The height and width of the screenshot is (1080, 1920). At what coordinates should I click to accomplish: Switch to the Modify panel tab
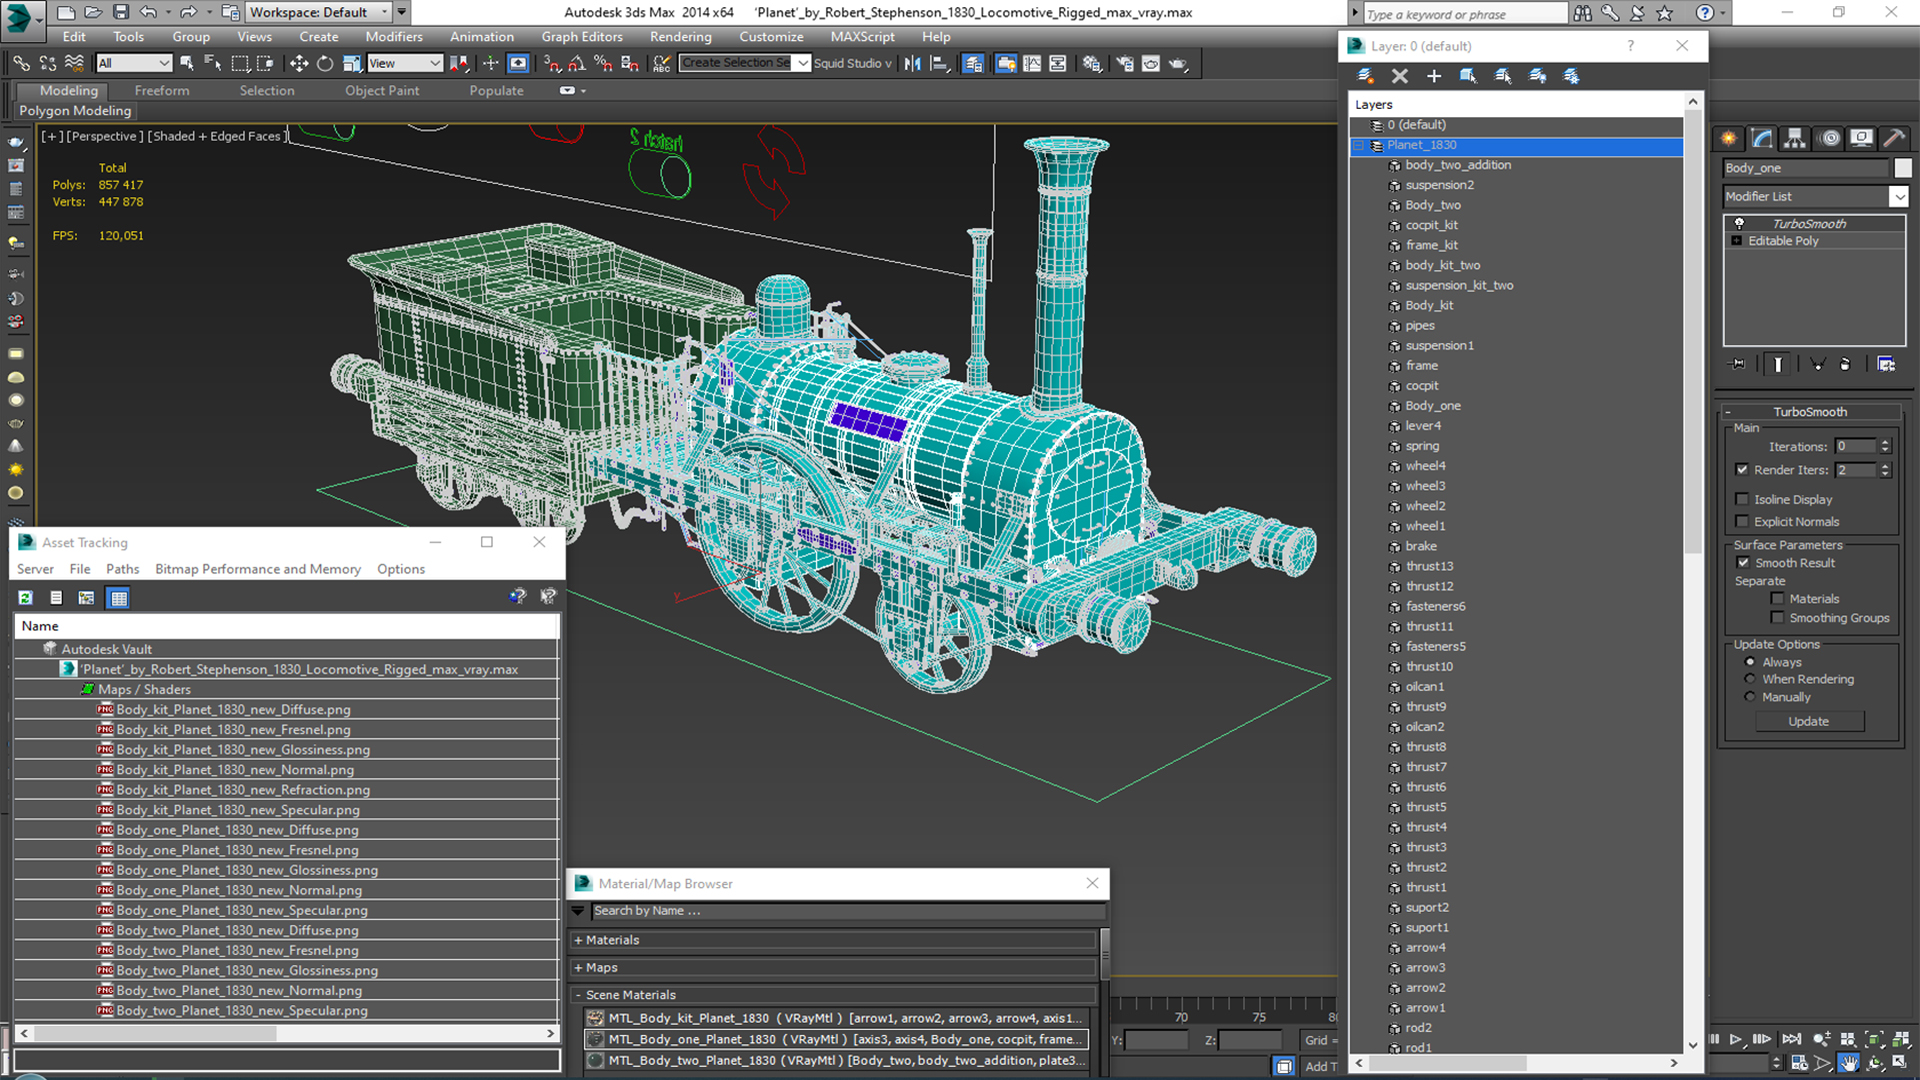click(x=1762, y=138)
